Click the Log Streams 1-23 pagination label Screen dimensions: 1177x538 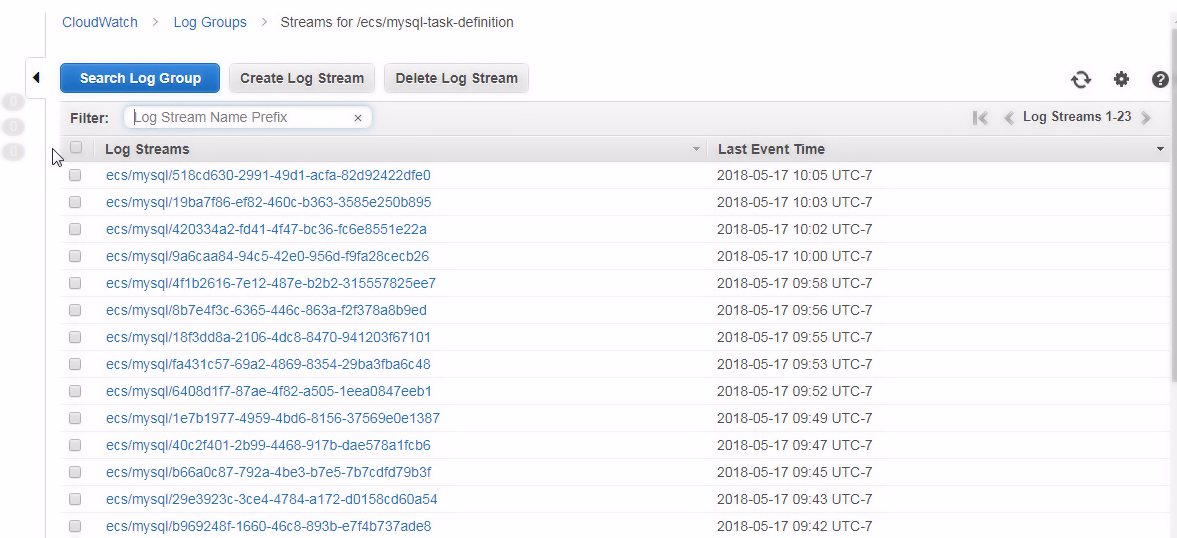pyautogui.click(x=1077, y=117)
